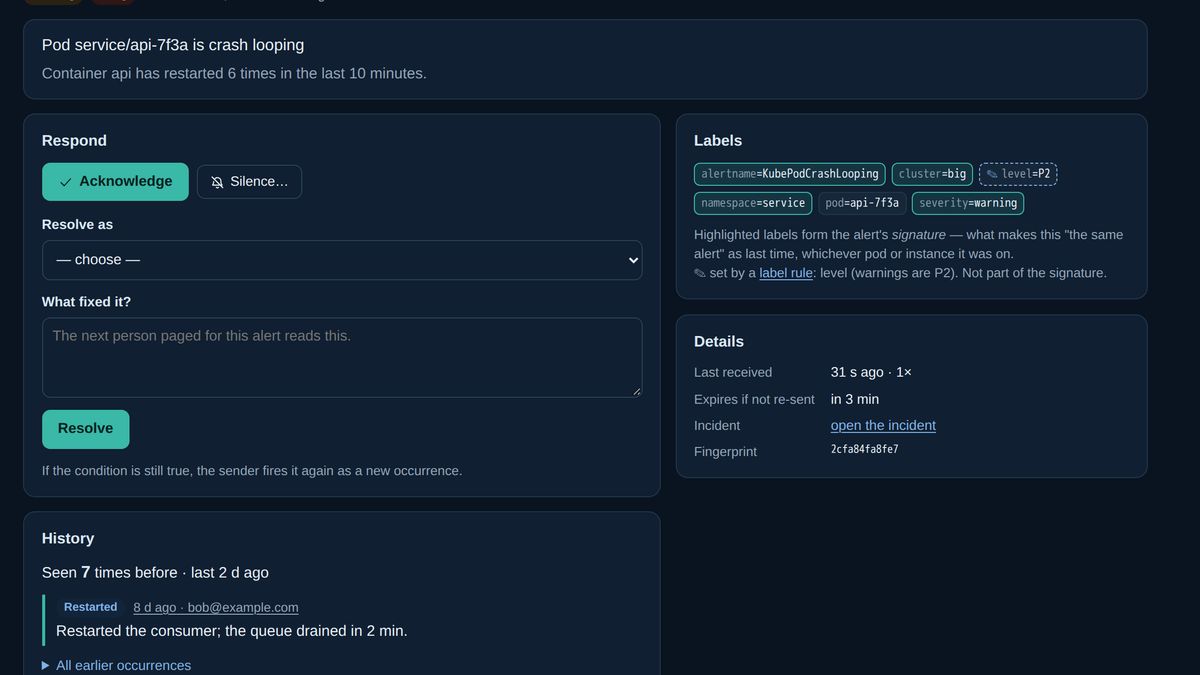
Task: Click the Container api has restarted 6 times text
Action: [234, 74]
